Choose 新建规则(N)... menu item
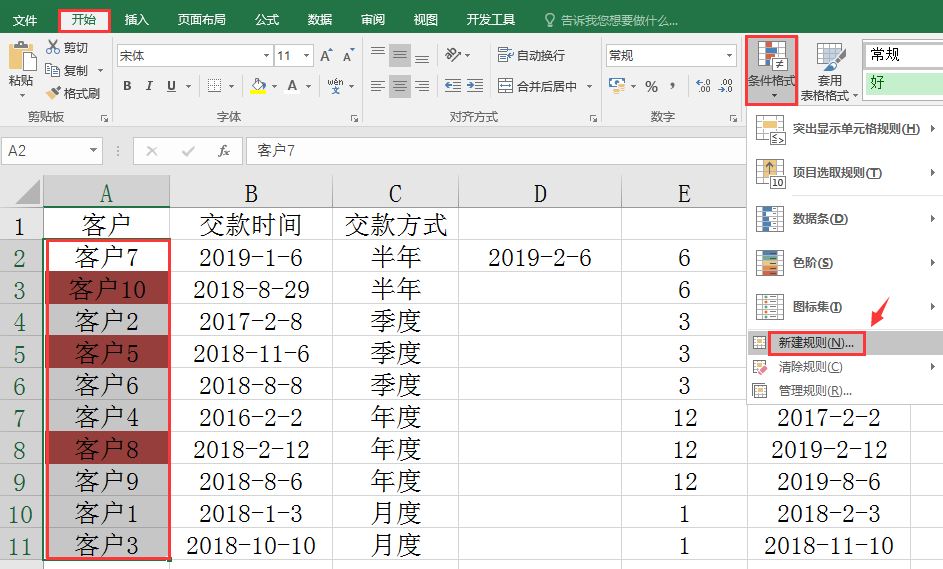Viewport: 943px width, 569px height. [845, 343]
